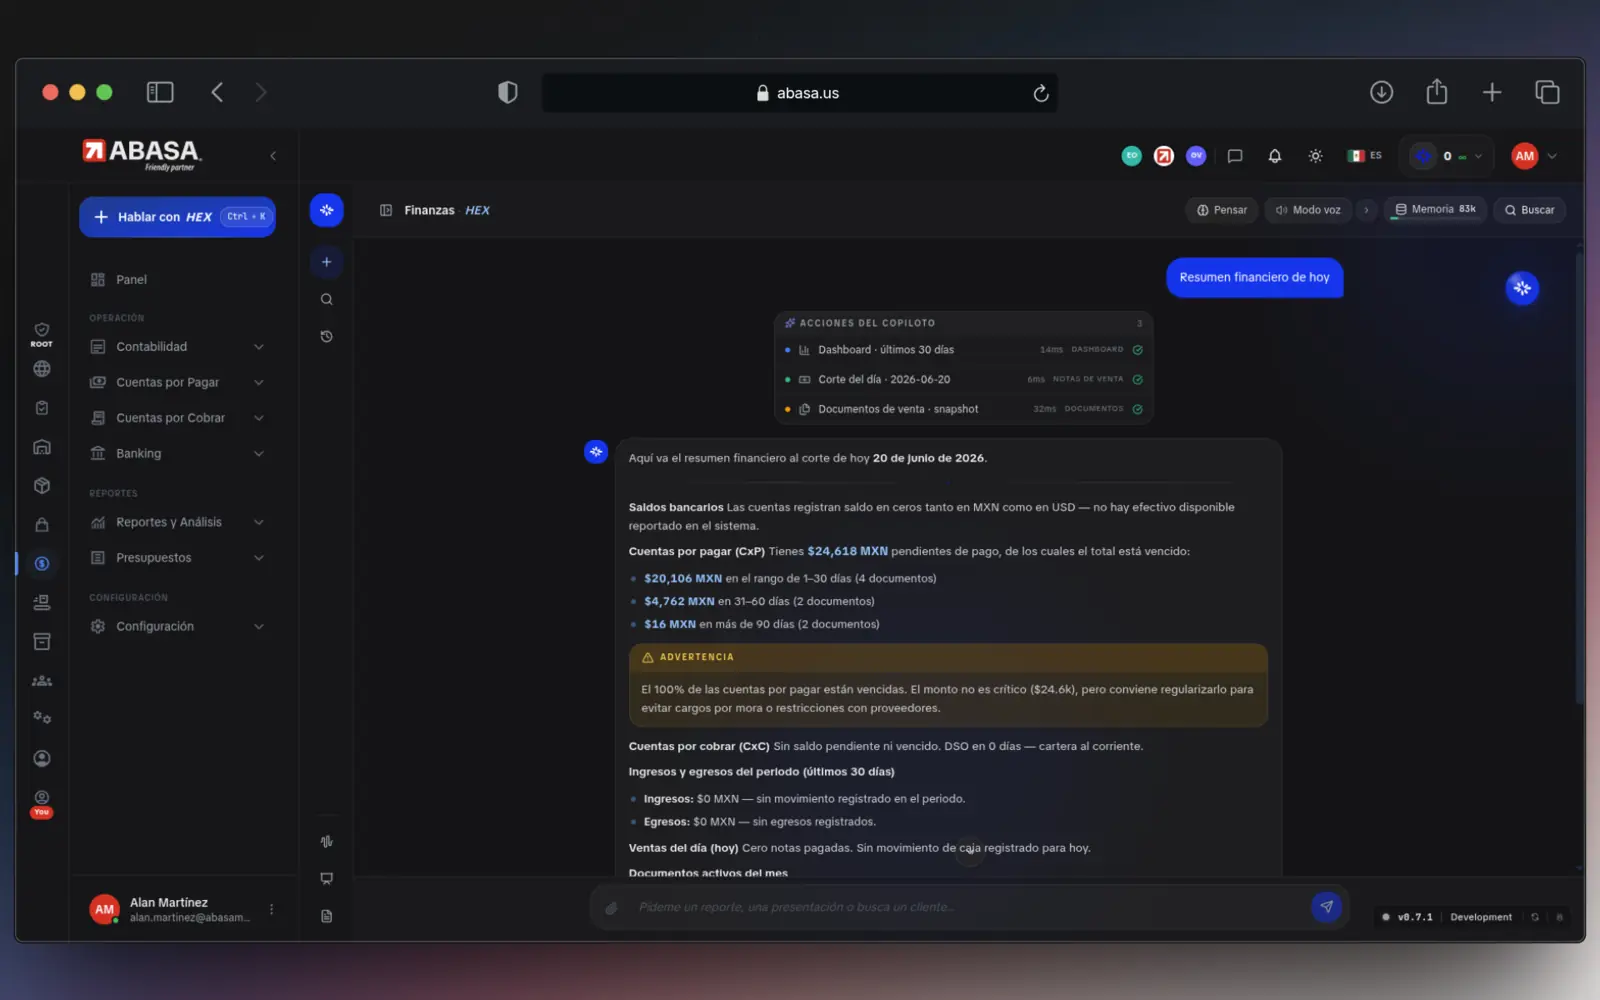The height and width of the screenshot is (1000, 1600).
Task: Open the double gears icon in rail
Action: [x=41, y=718]
